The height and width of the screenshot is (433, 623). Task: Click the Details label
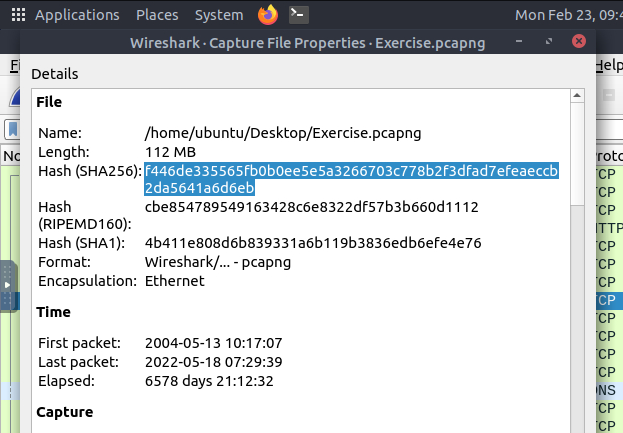(x=54, y=74)
